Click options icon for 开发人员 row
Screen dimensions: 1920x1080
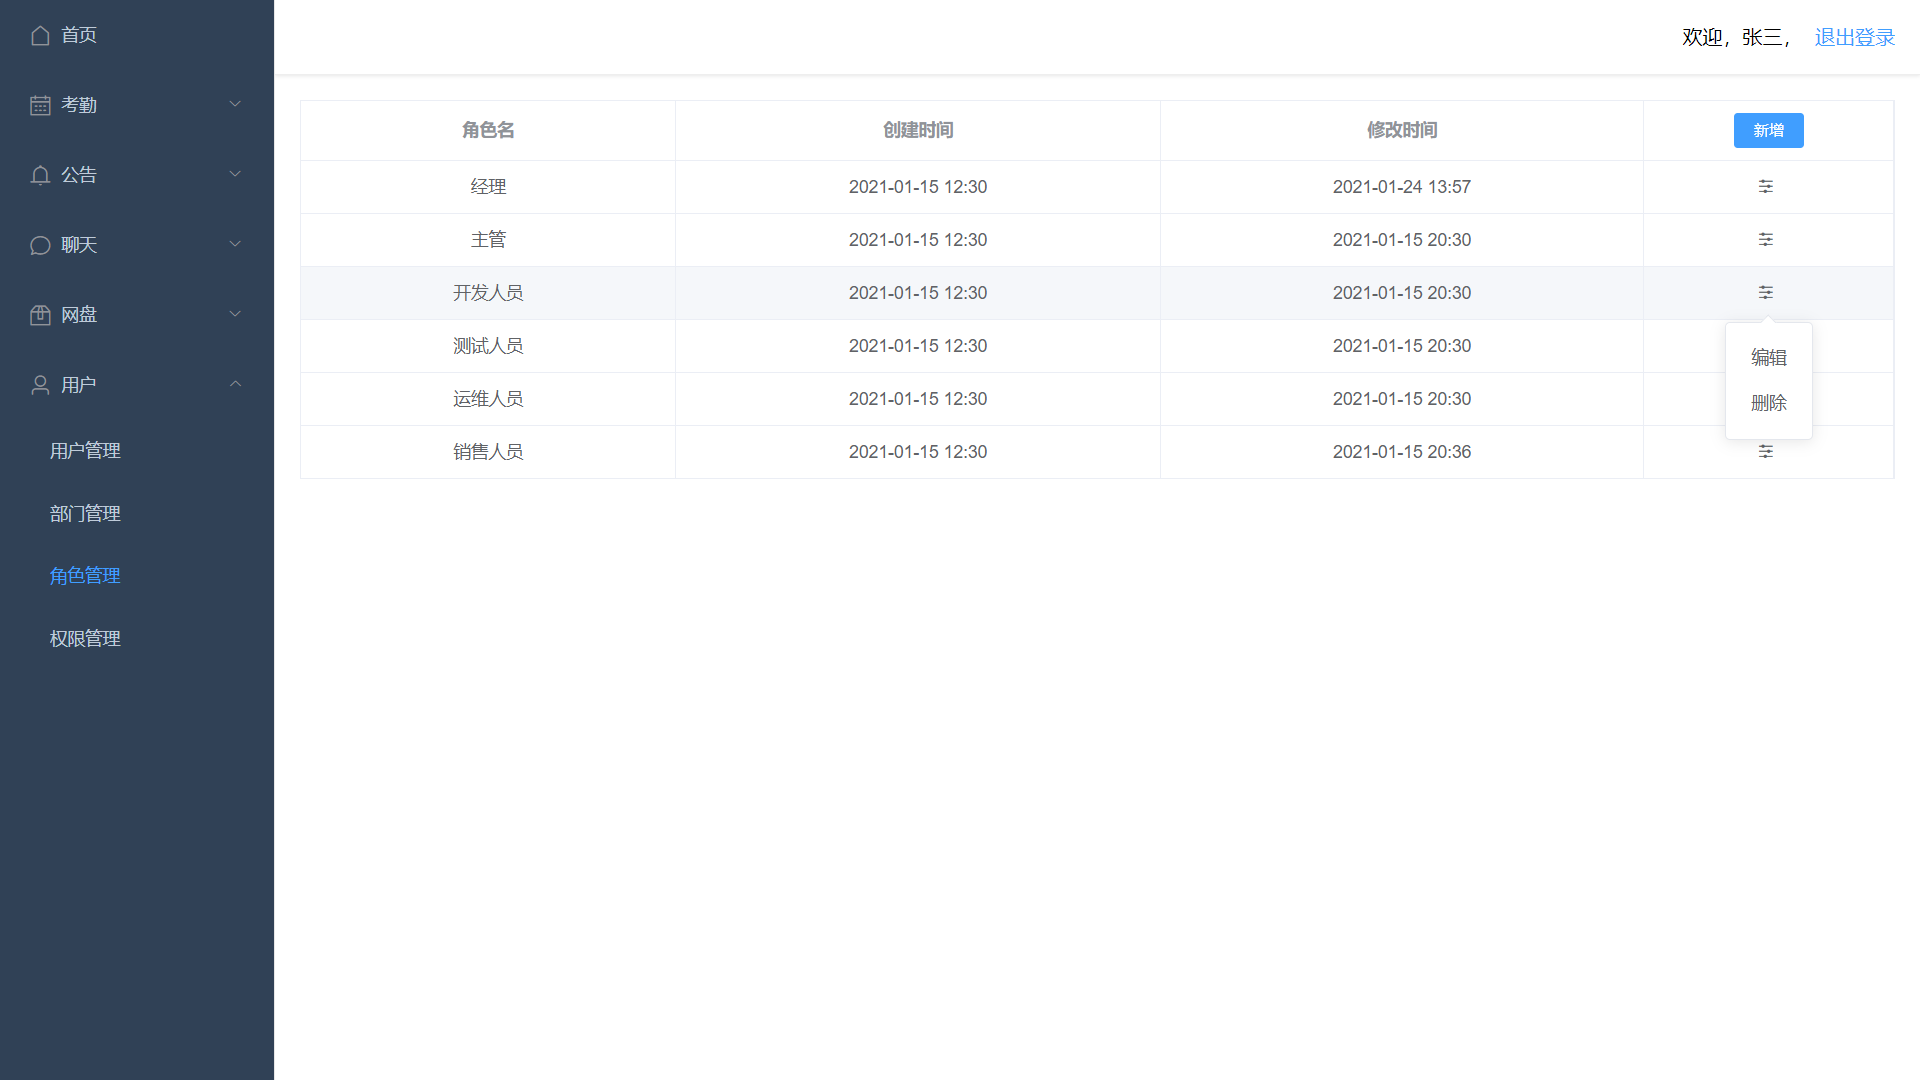[1766, 293]
